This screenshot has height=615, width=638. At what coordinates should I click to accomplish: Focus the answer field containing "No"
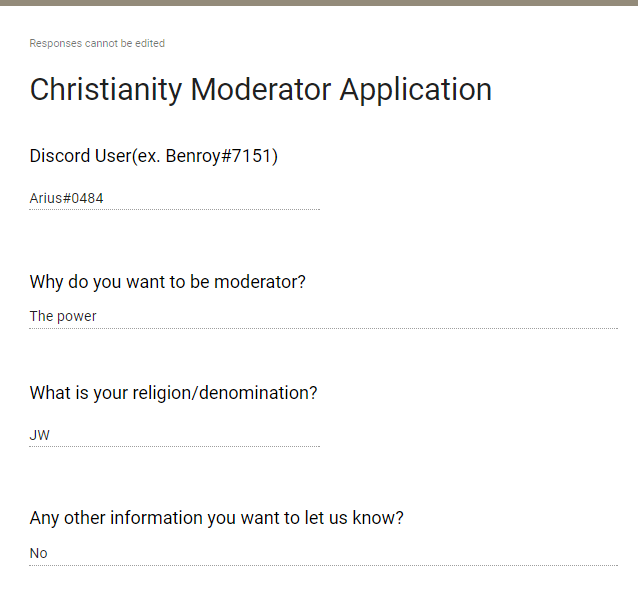click(323, 553)
